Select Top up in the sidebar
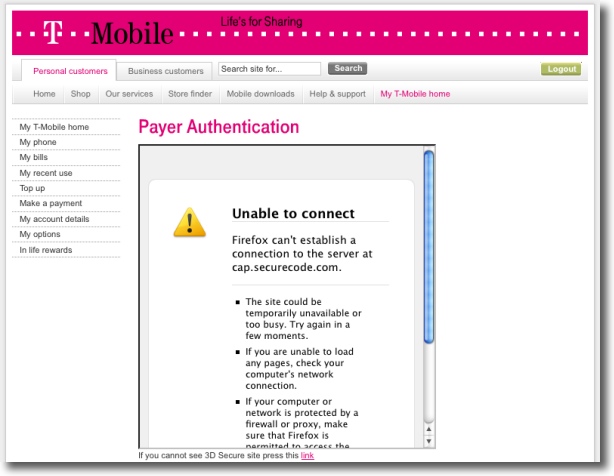This screenshot has height=476, width=614. point(32,188)
